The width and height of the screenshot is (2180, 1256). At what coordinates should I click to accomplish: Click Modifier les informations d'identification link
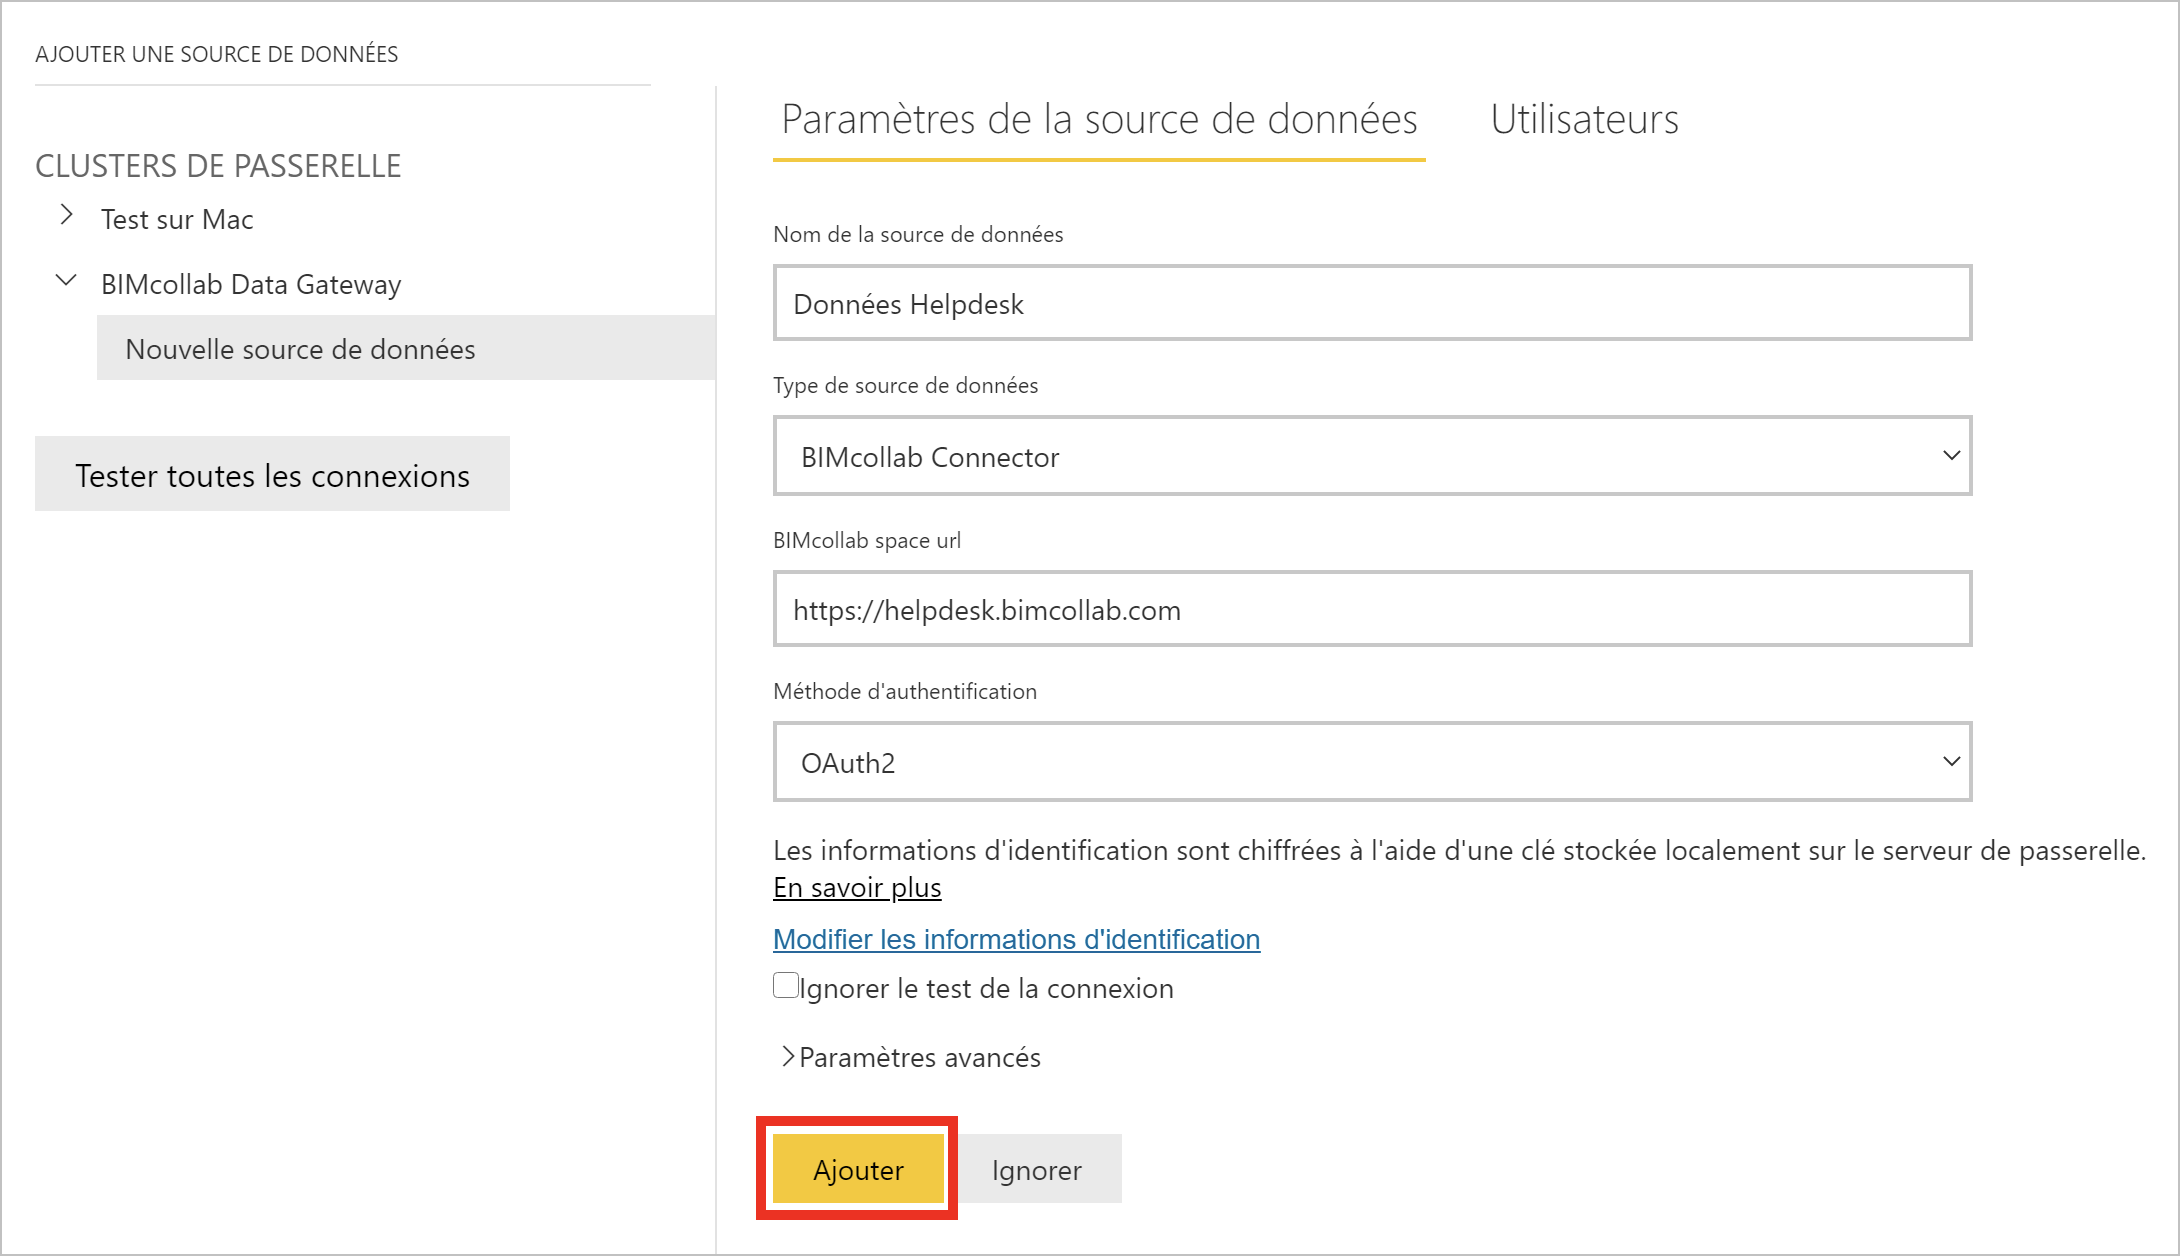(1016, 939)
